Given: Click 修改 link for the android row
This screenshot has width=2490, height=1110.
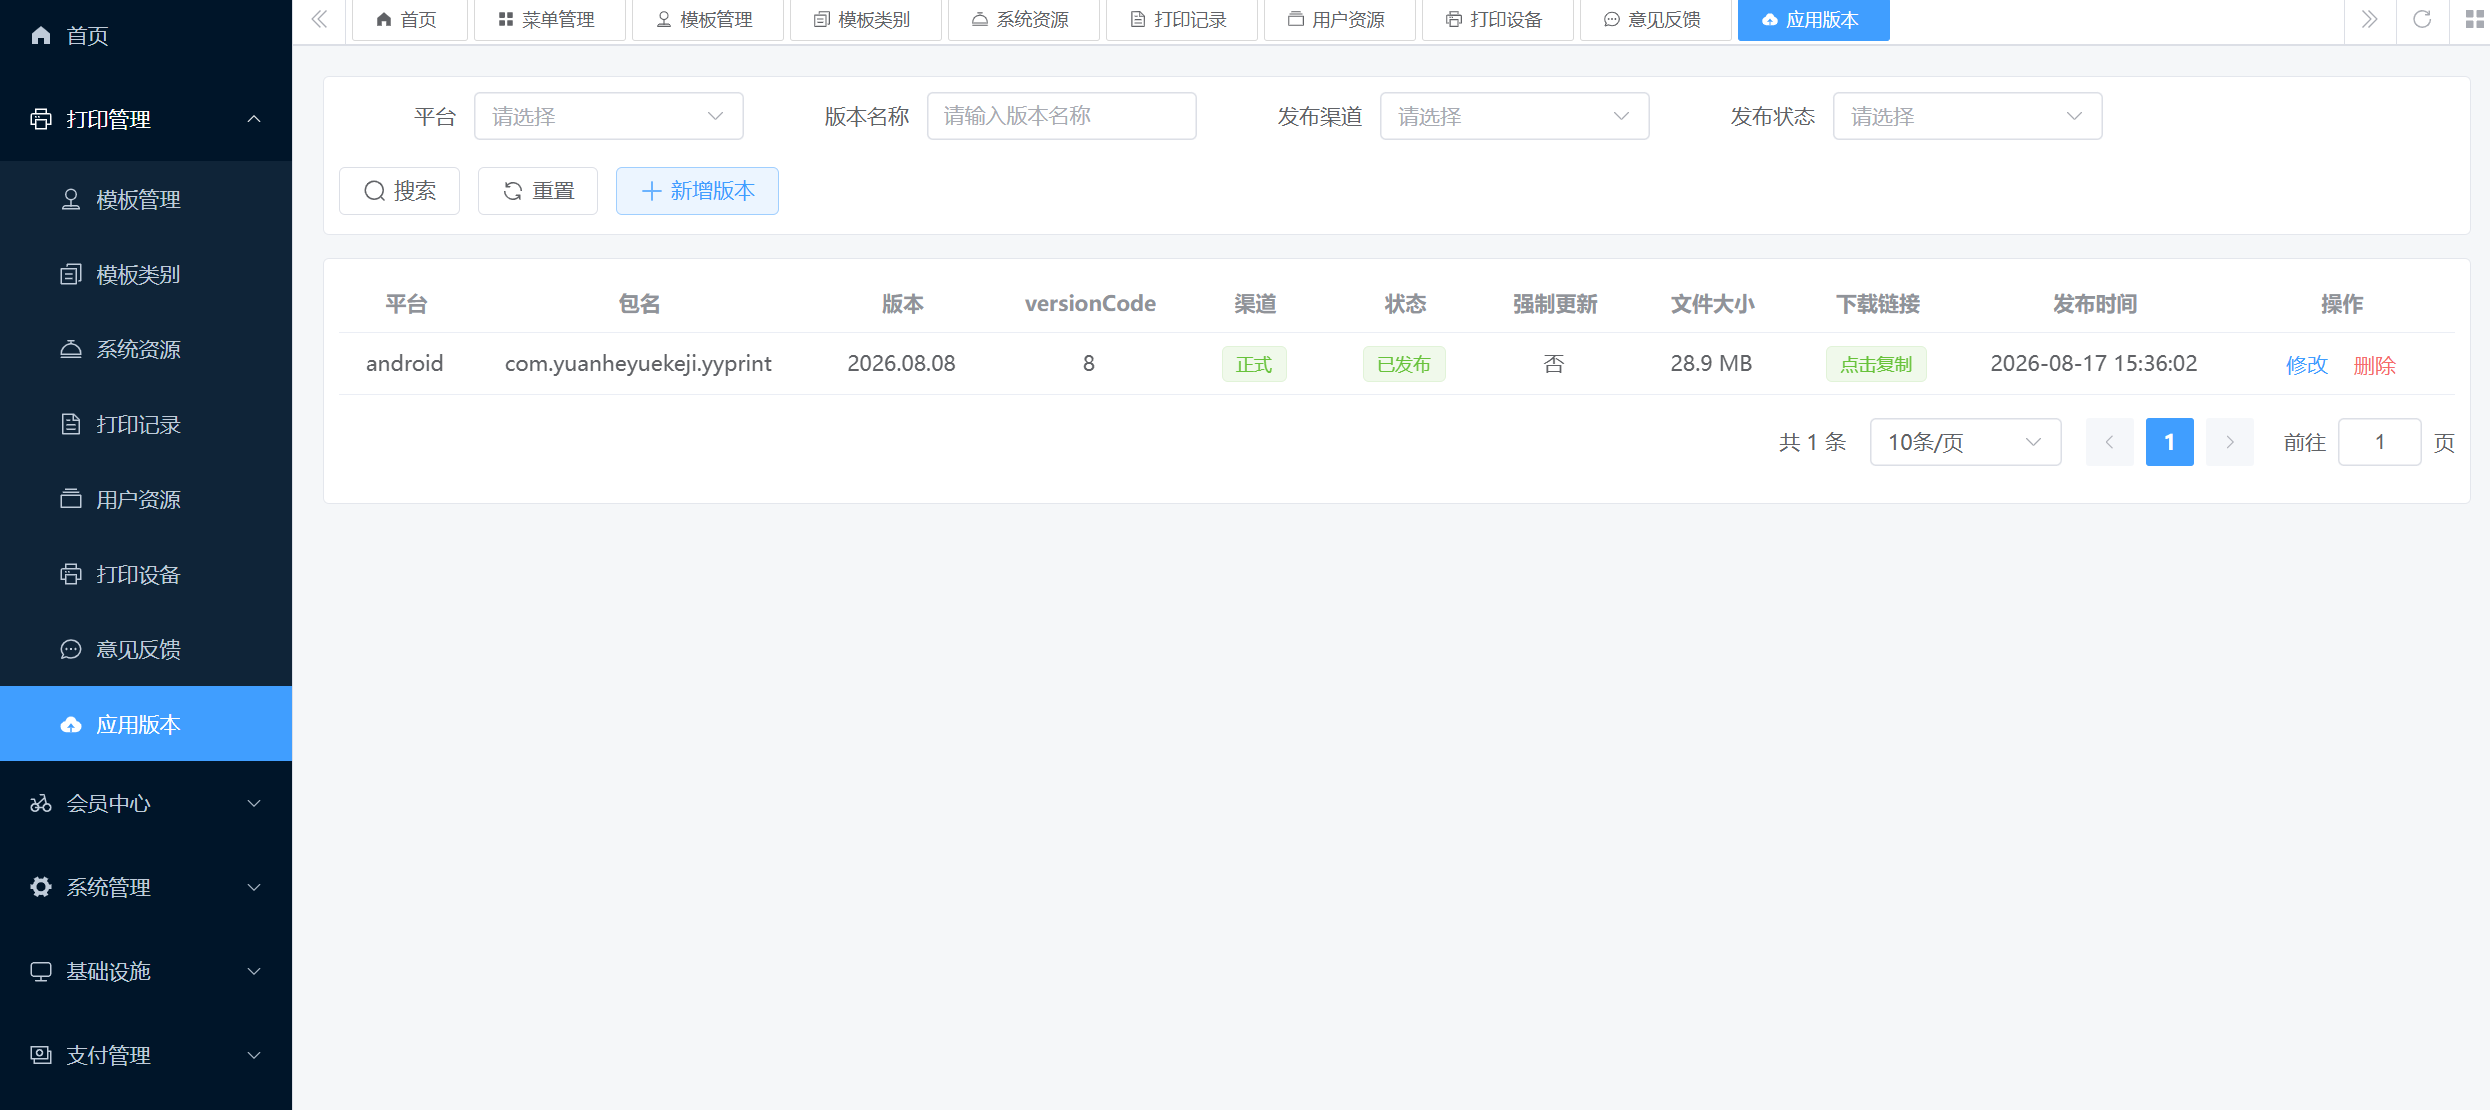Looking at the screenshot, I should (x=2306, y=365).
